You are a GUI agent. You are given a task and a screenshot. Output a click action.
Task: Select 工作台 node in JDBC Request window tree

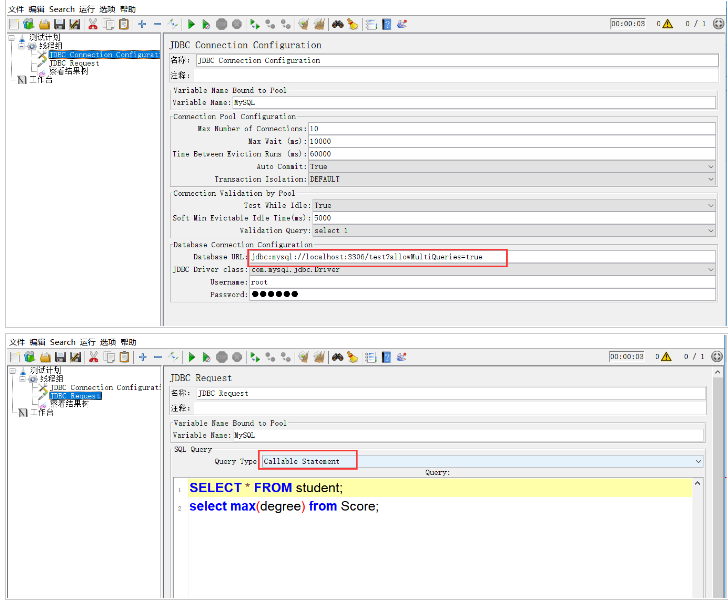coord(42,412)
